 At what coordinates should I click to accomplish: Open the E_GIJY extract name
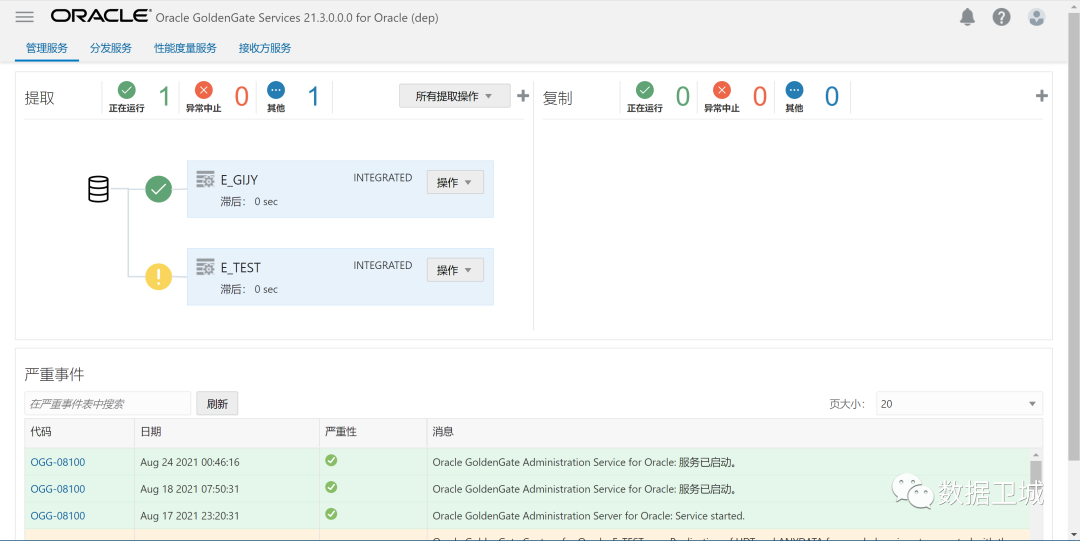[240, 180]
